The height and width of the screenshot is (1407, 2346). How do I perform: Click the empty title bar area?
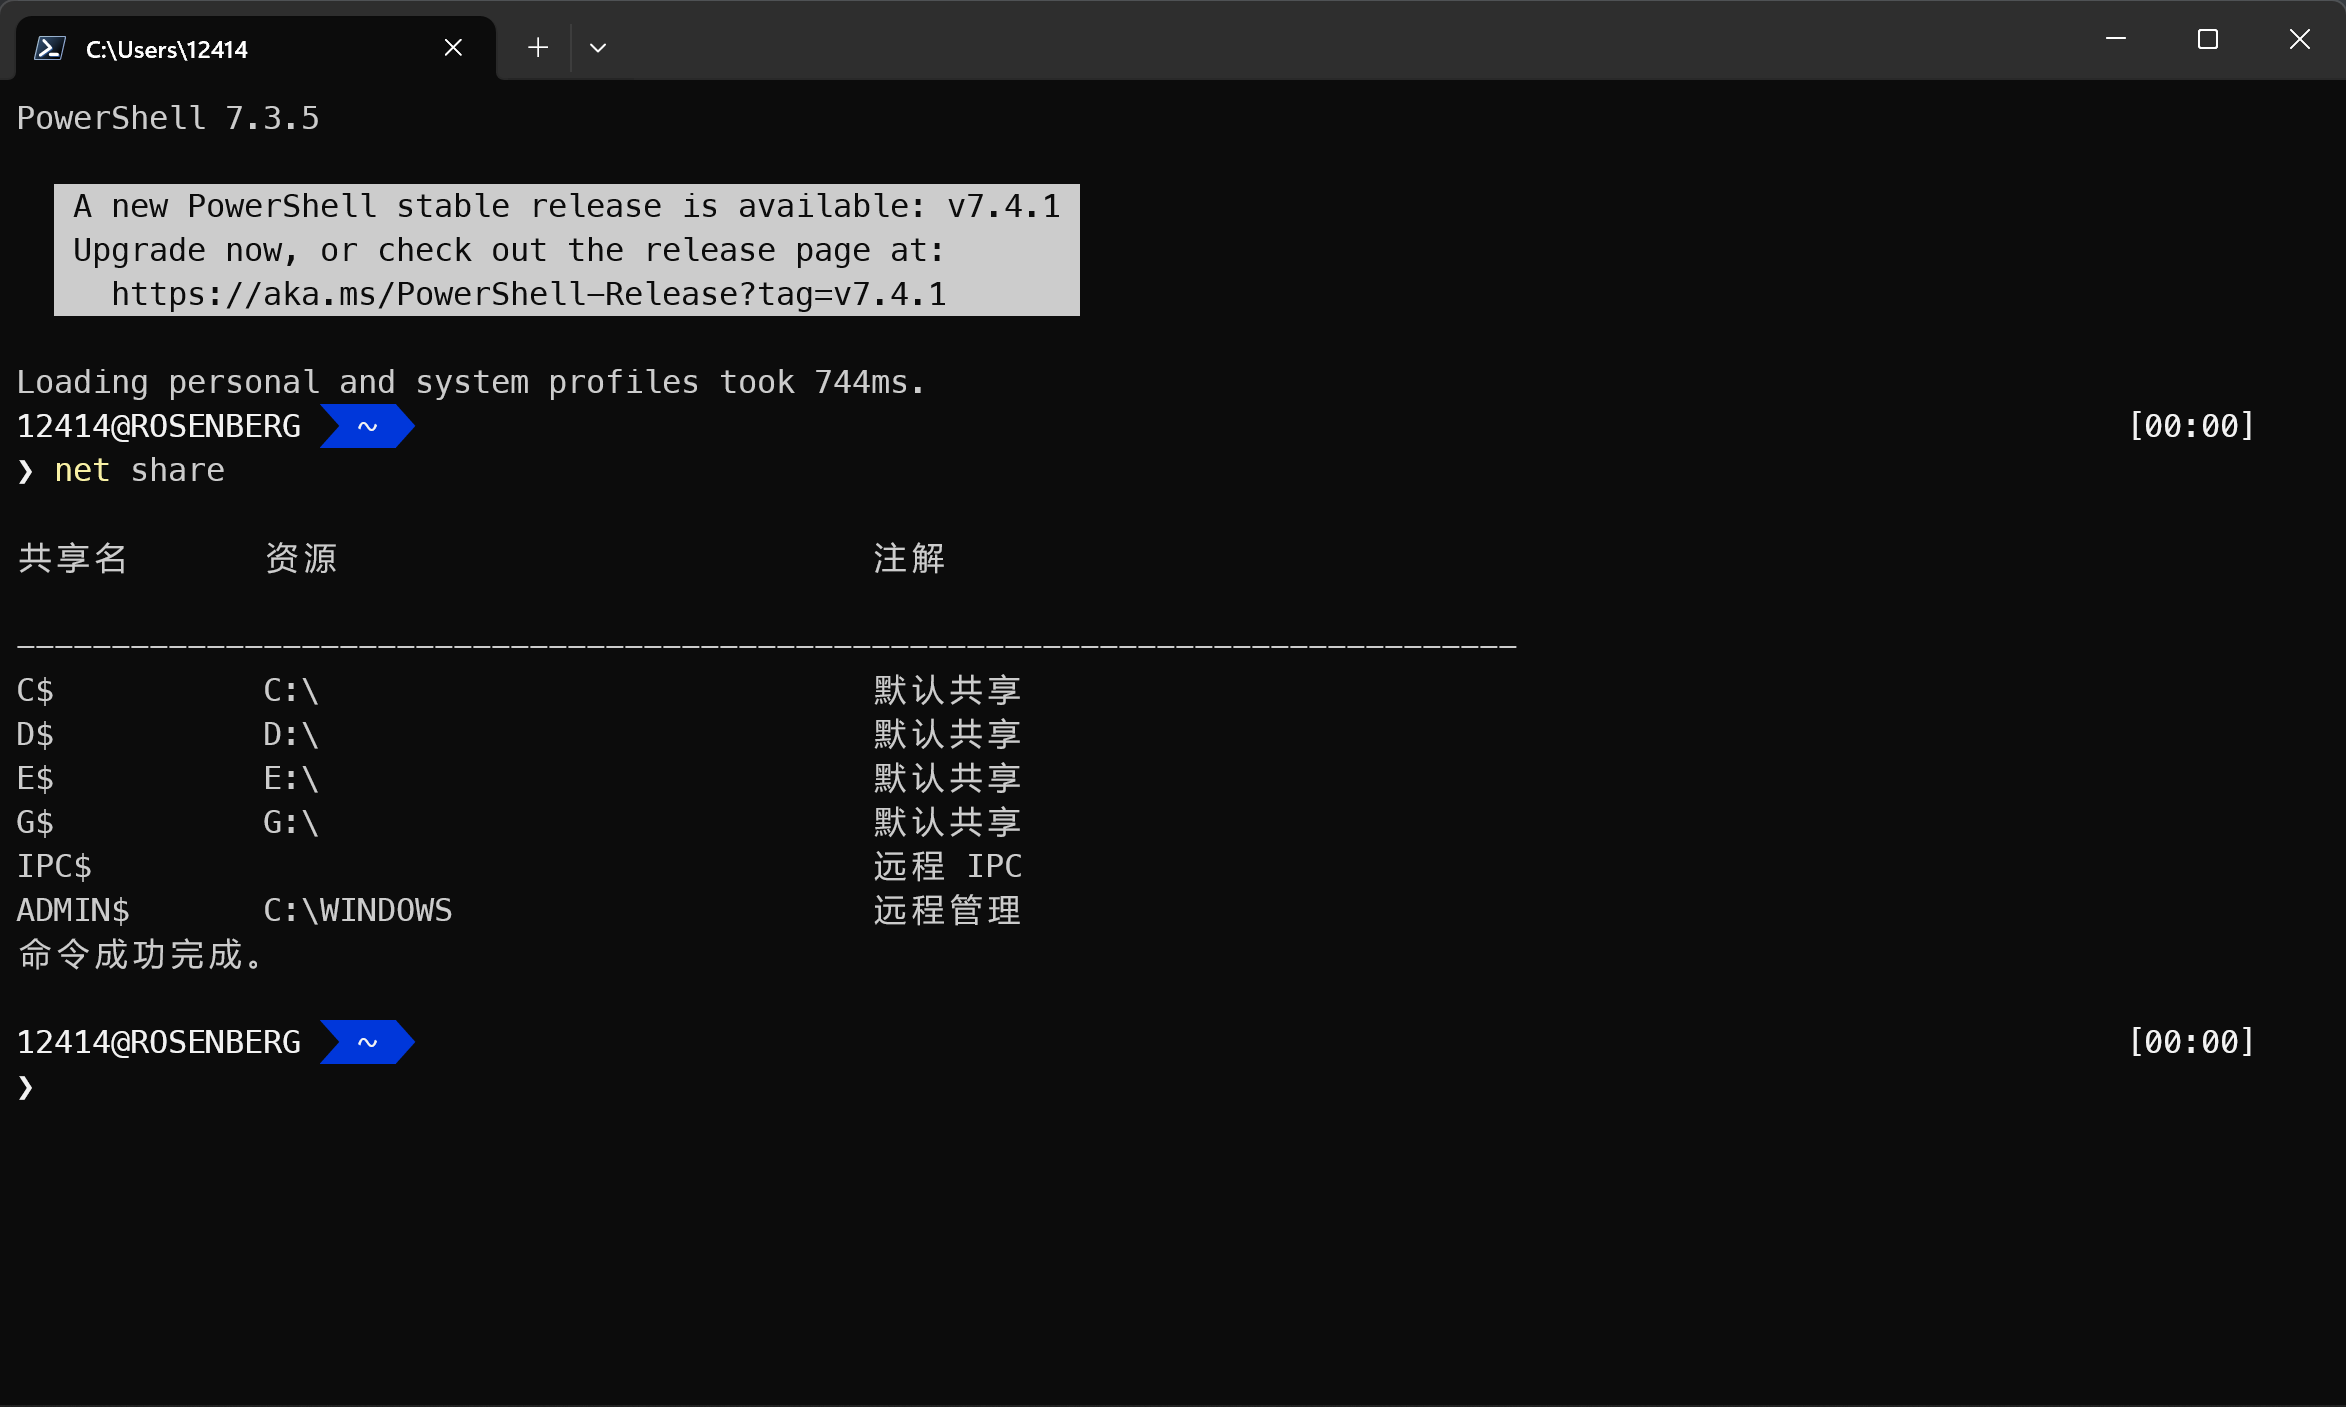point(1300,42)
